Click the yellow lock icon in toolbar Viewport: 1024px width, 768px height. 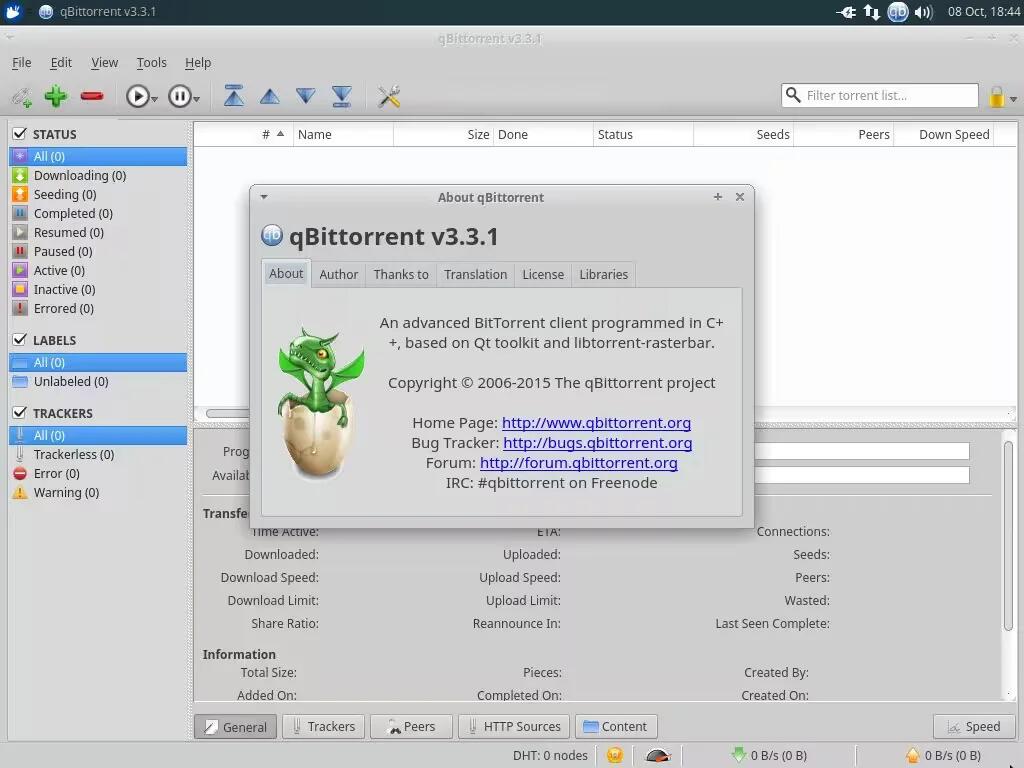[997, 97]
